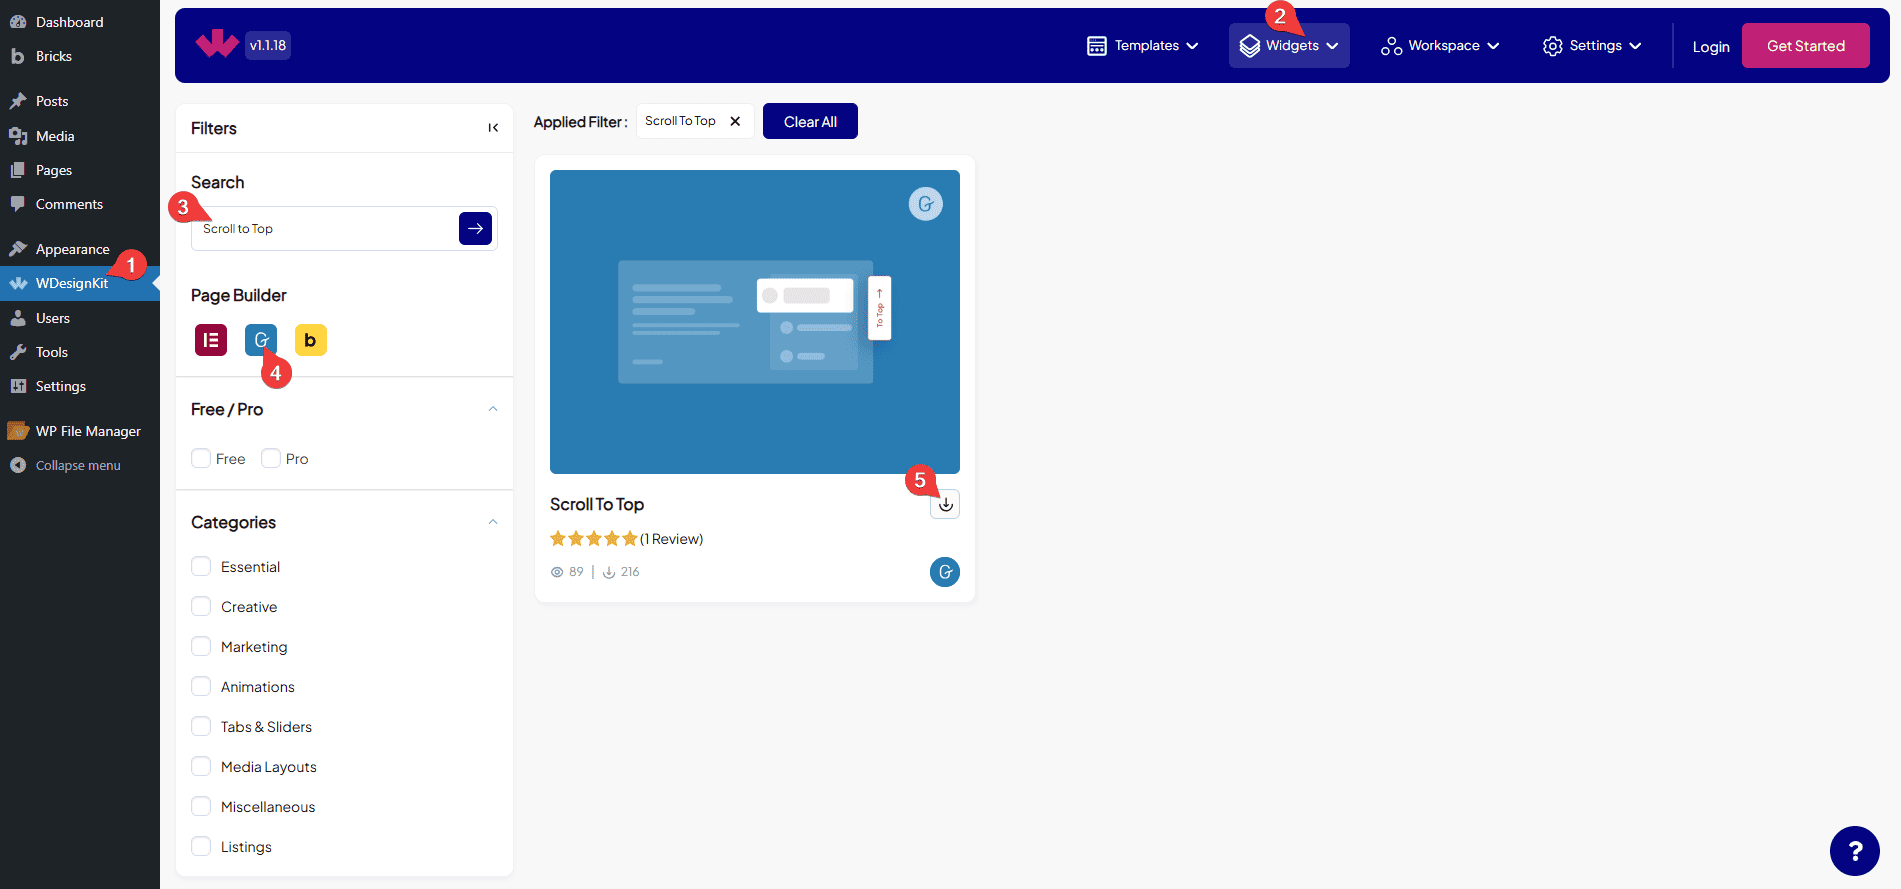
Task: Check the Creative category checkbox
Action: (x=201, y=606)
